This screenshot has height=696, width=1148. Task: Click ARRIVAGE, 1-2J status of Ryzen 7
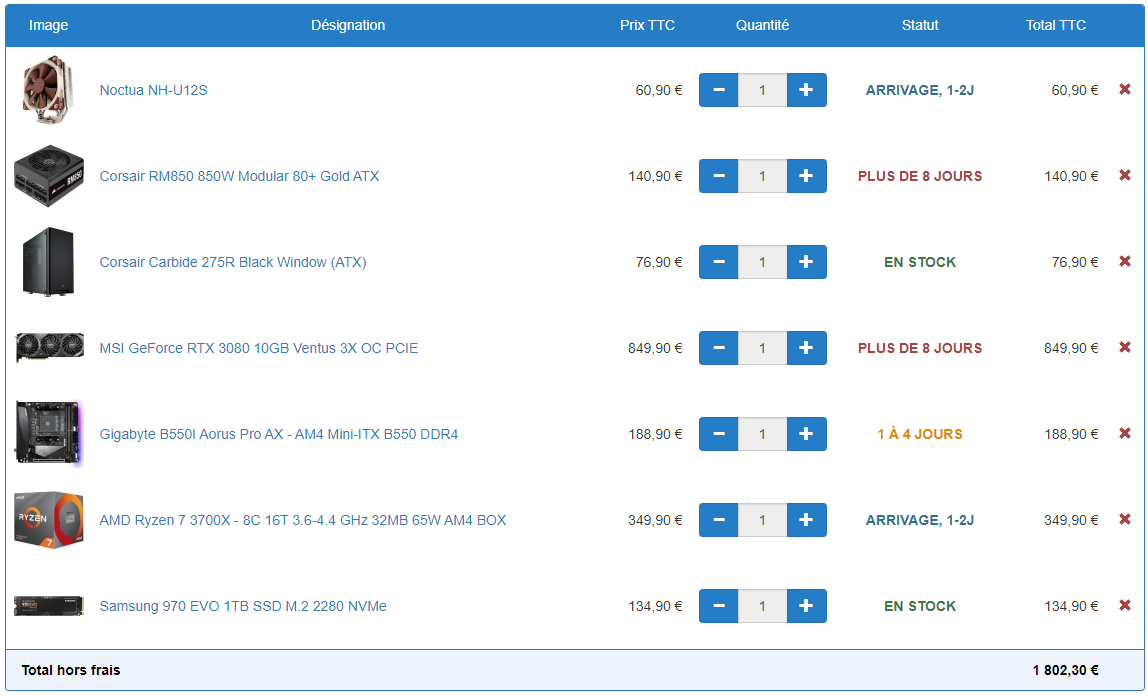pyautogui.click(x=920, y=520)
